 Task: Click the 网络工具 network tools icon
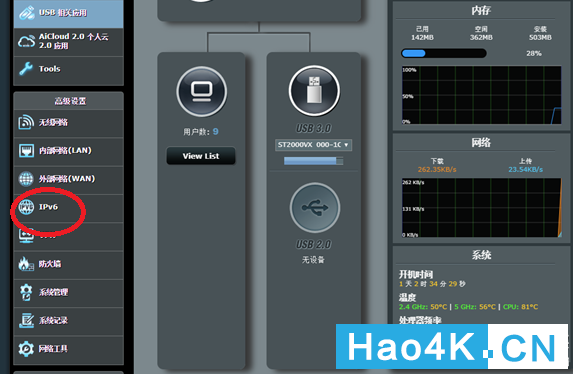(x=26, y=349)
